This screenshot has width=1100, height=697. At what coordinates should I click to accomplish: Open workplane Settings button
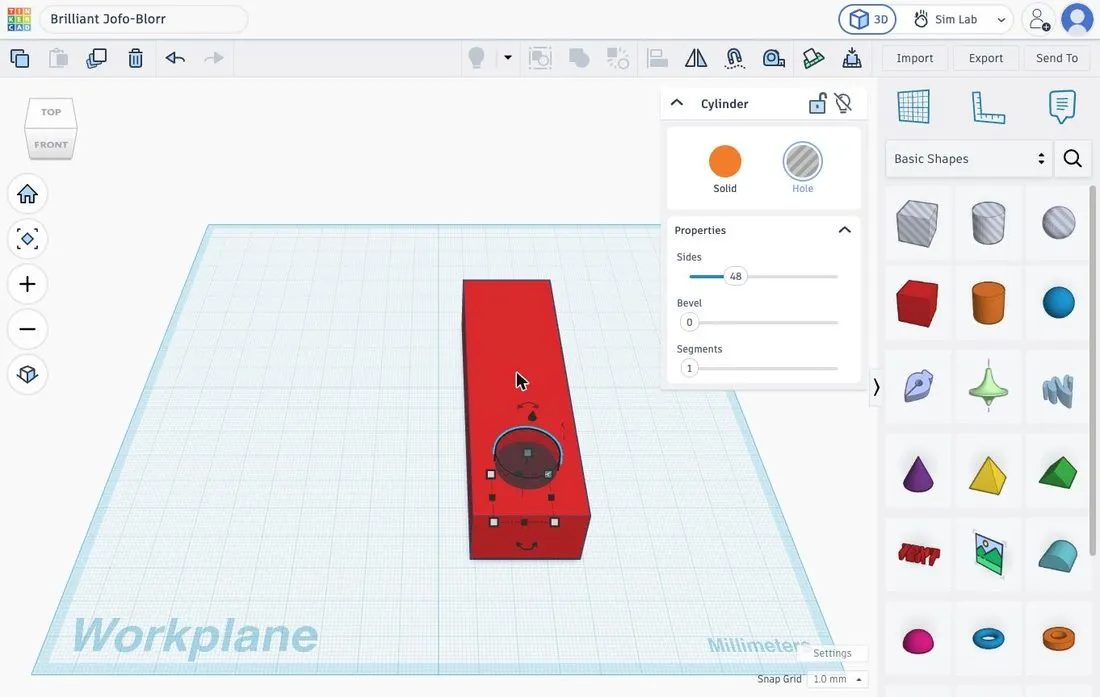click(832, 653)
